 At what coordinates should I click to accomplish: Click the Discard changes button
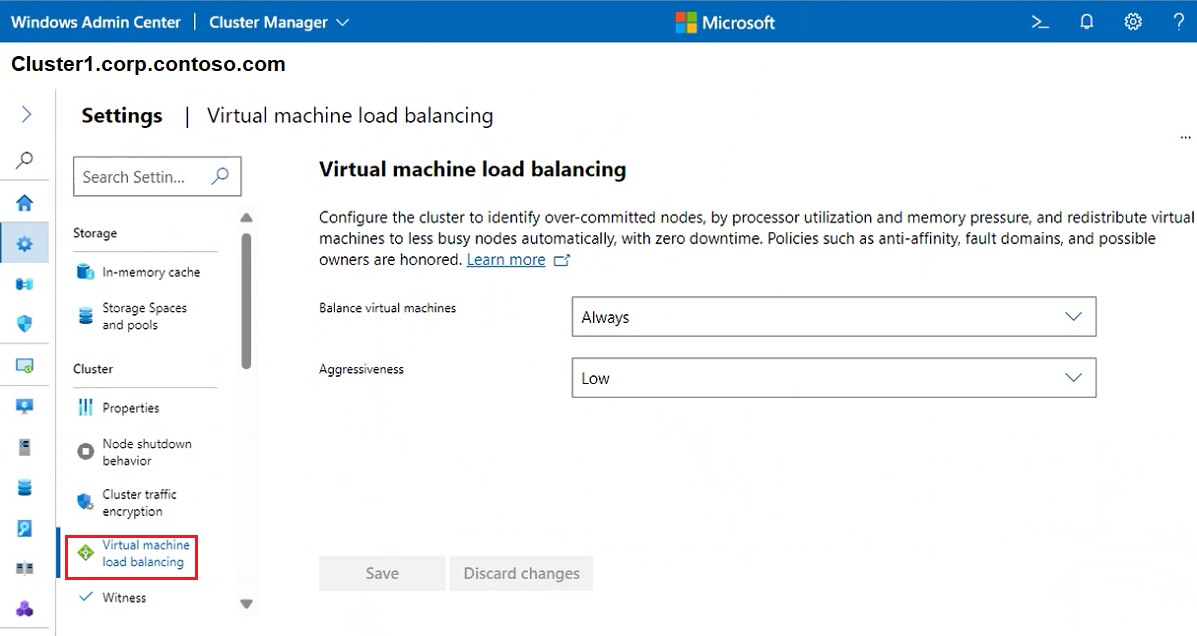click(521, 573)
